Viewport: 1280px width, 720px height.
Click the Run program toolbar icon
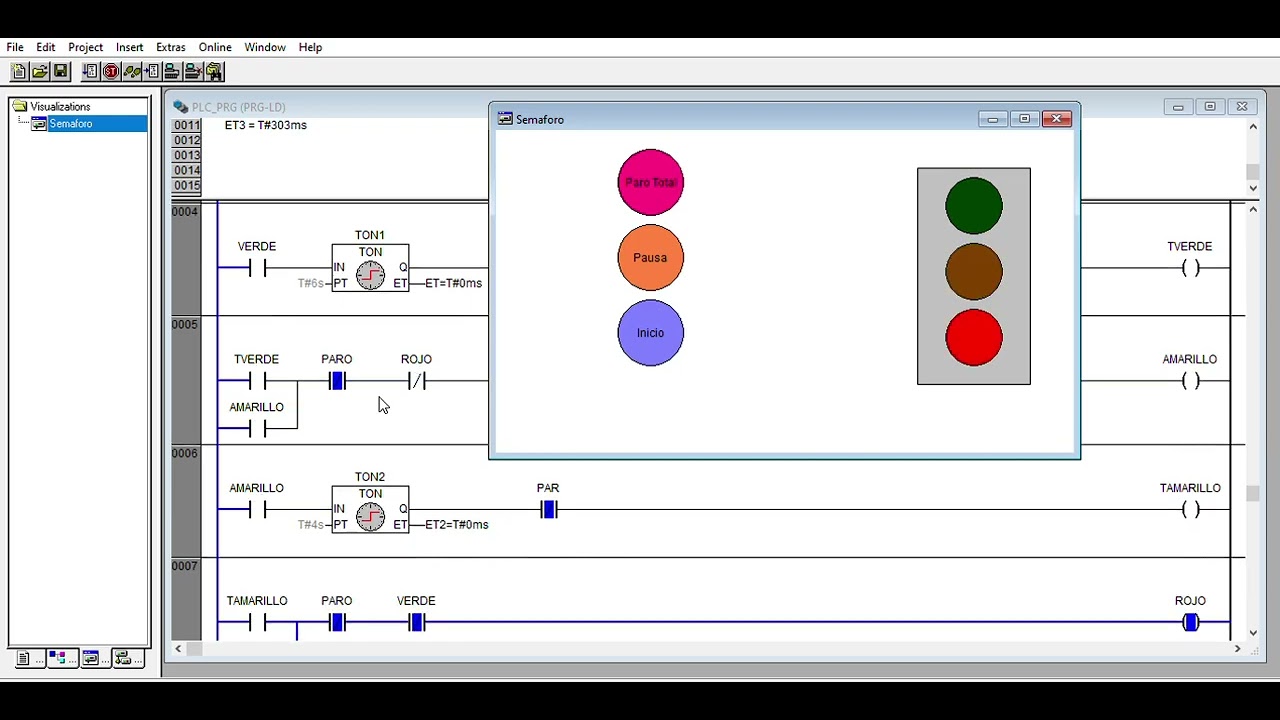coord(90,71)
